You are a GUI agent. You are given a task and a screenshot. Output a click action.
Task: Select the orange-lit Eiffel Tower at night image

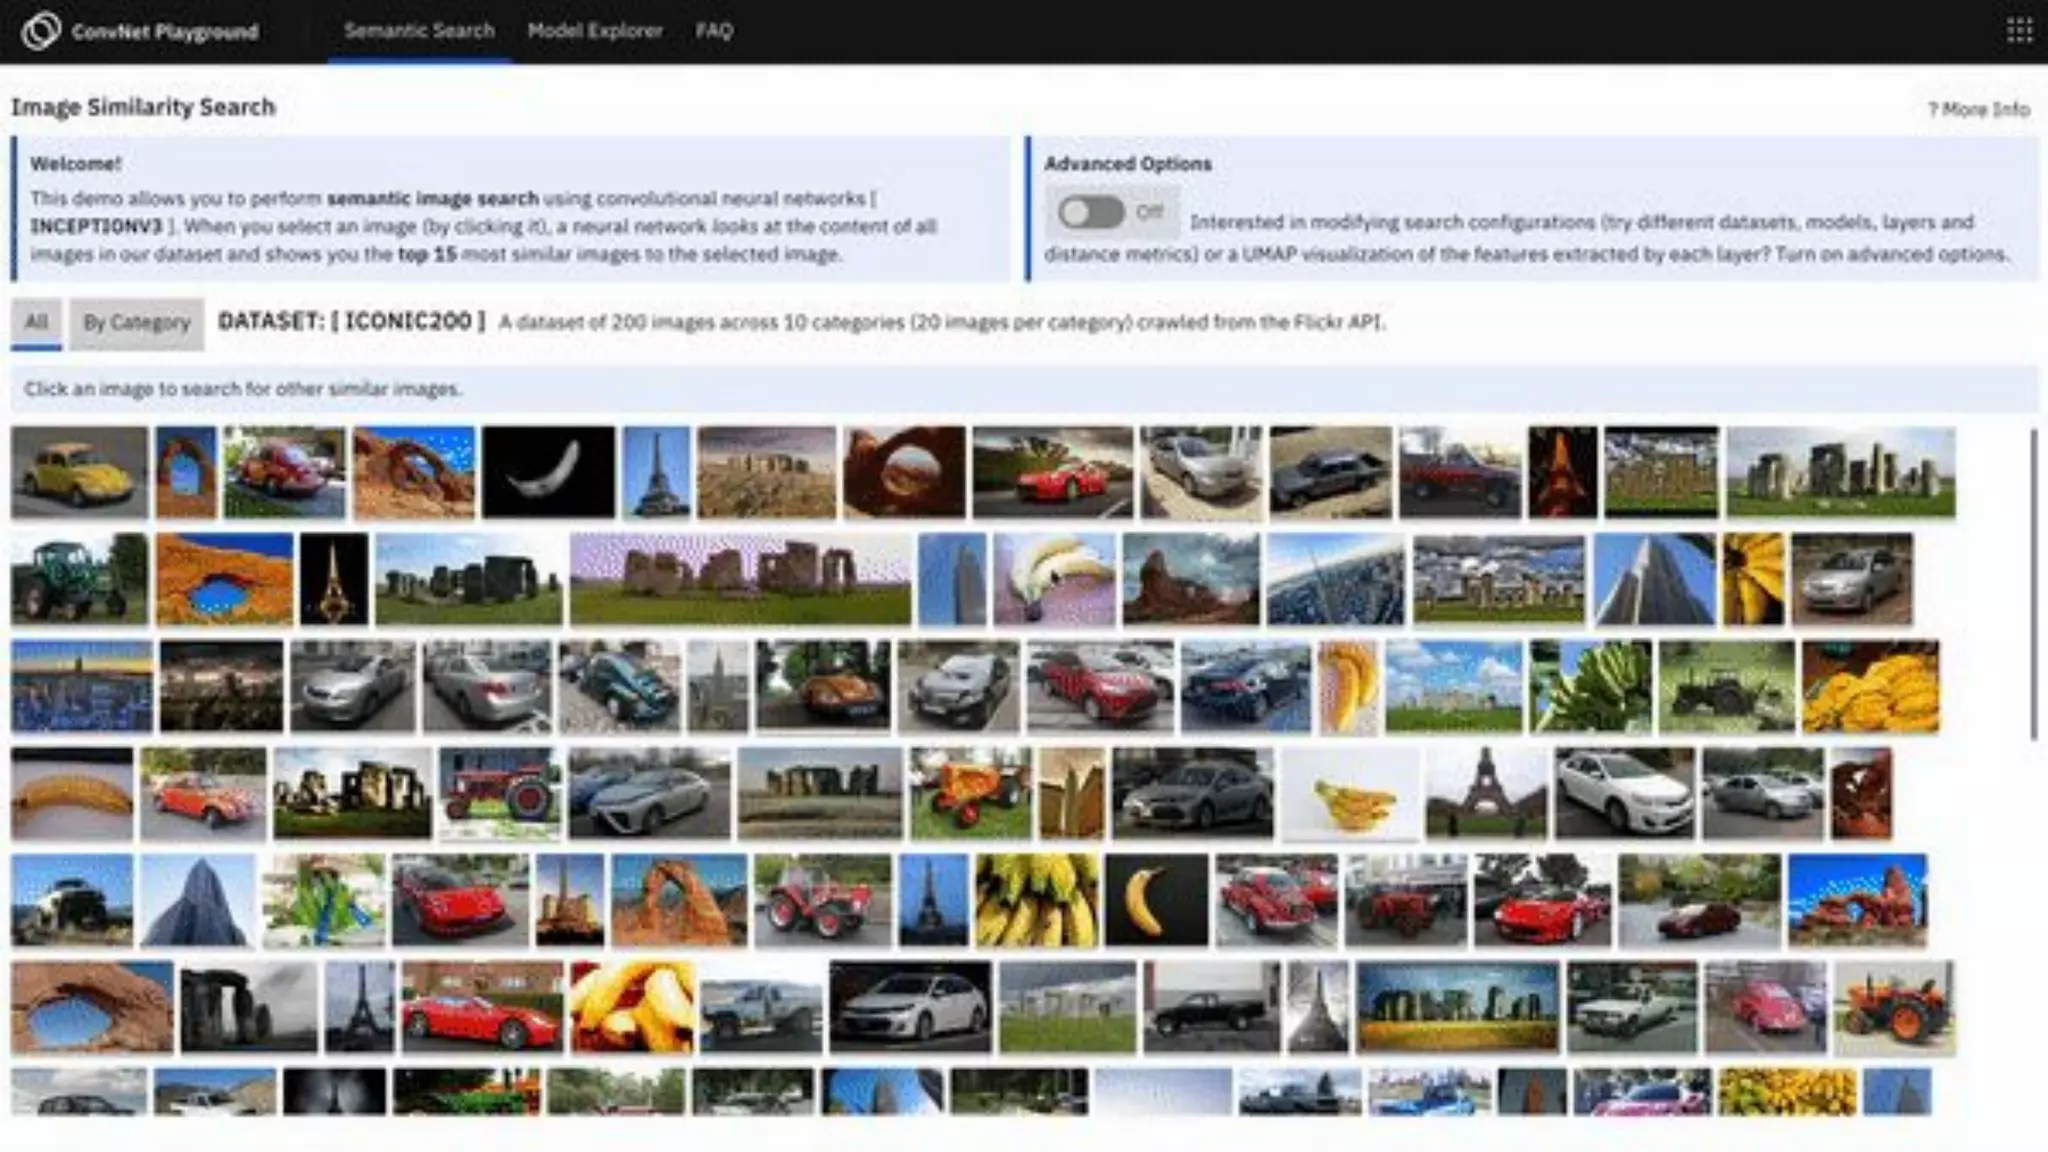[1562, 472]
